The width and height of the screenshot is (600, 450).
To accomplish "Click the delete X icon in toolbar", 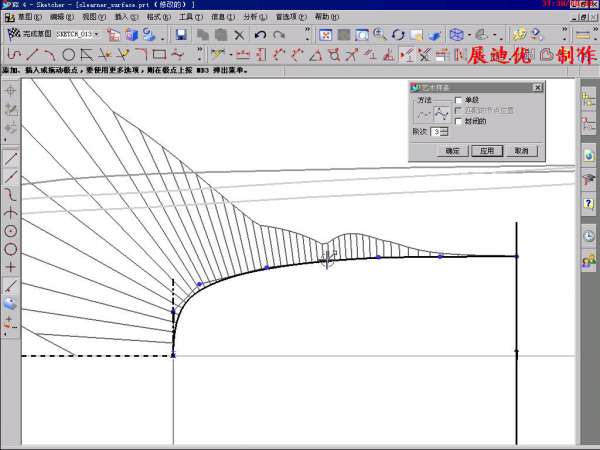I will (238, 35).
